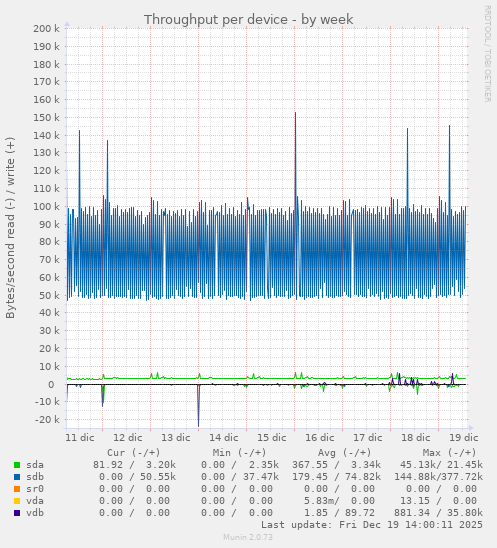Image resolution: width=497 pixels, height=548 pixels.
Task: Select the 'vda' legend label
Action: 35,501
